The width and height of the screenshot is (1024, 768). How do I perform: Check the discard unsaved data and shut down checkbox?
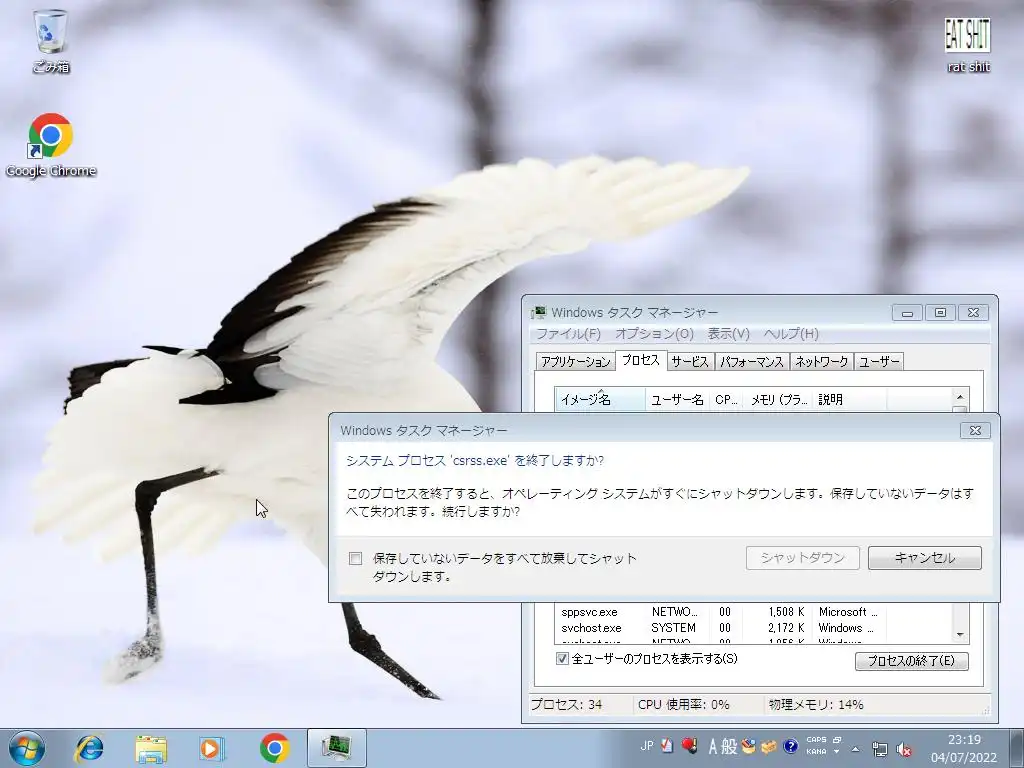(355, 558)
